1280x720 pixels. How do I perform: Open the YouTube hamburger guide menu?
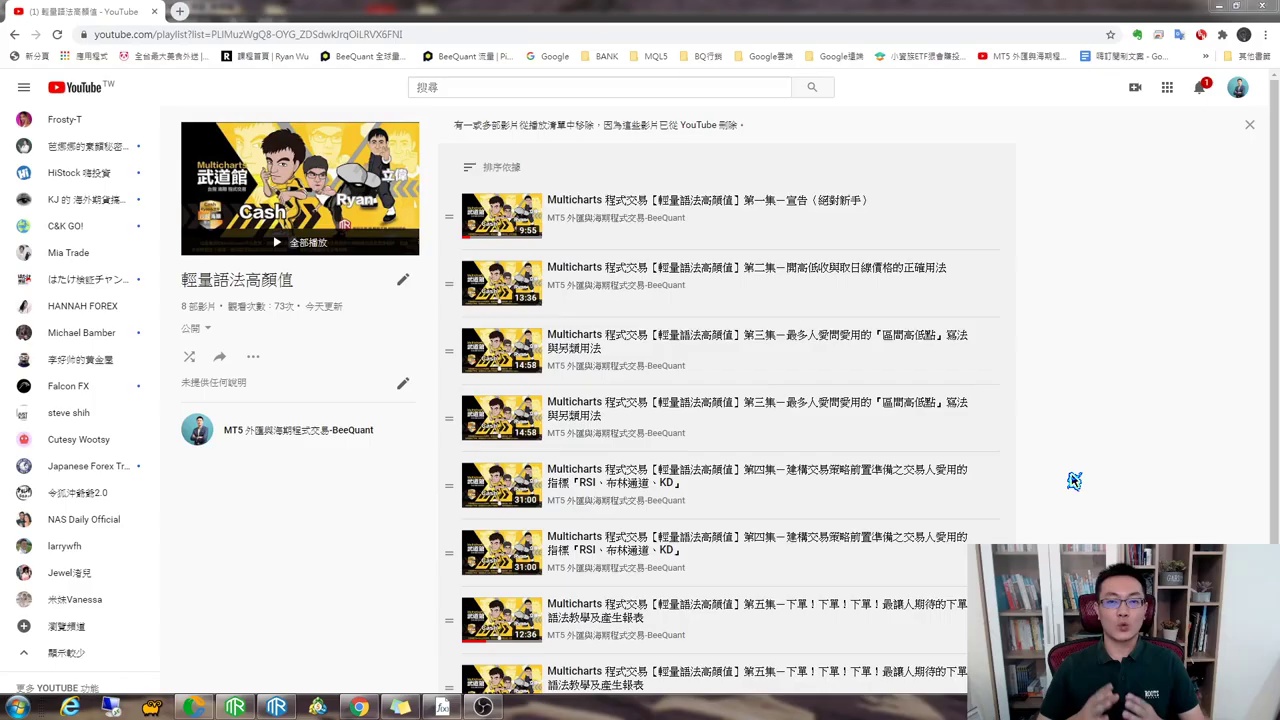pyautogui.click(x=24, y=87)
